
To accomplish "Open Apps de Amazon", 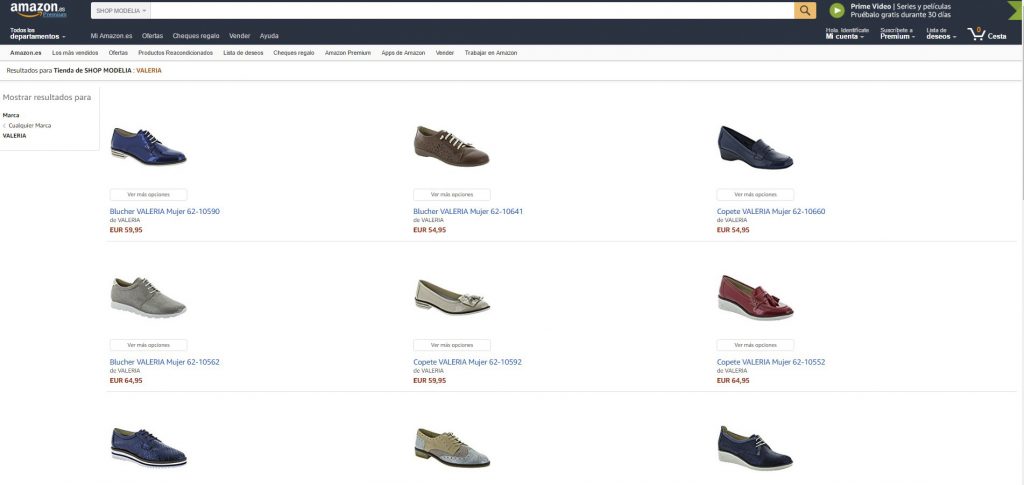I will [404, 53].
